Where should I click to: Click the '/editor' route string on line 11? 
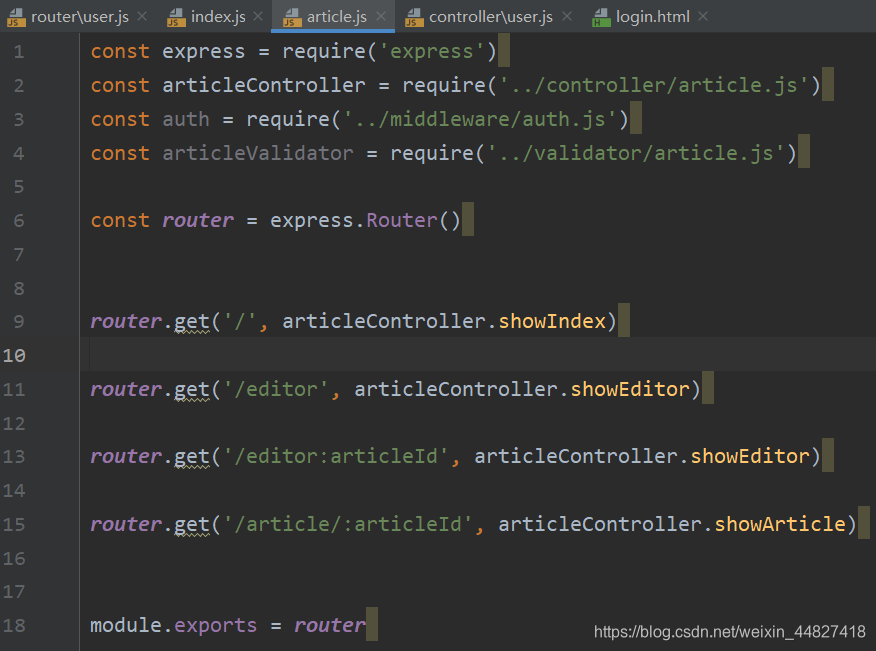tap(276, 389)
